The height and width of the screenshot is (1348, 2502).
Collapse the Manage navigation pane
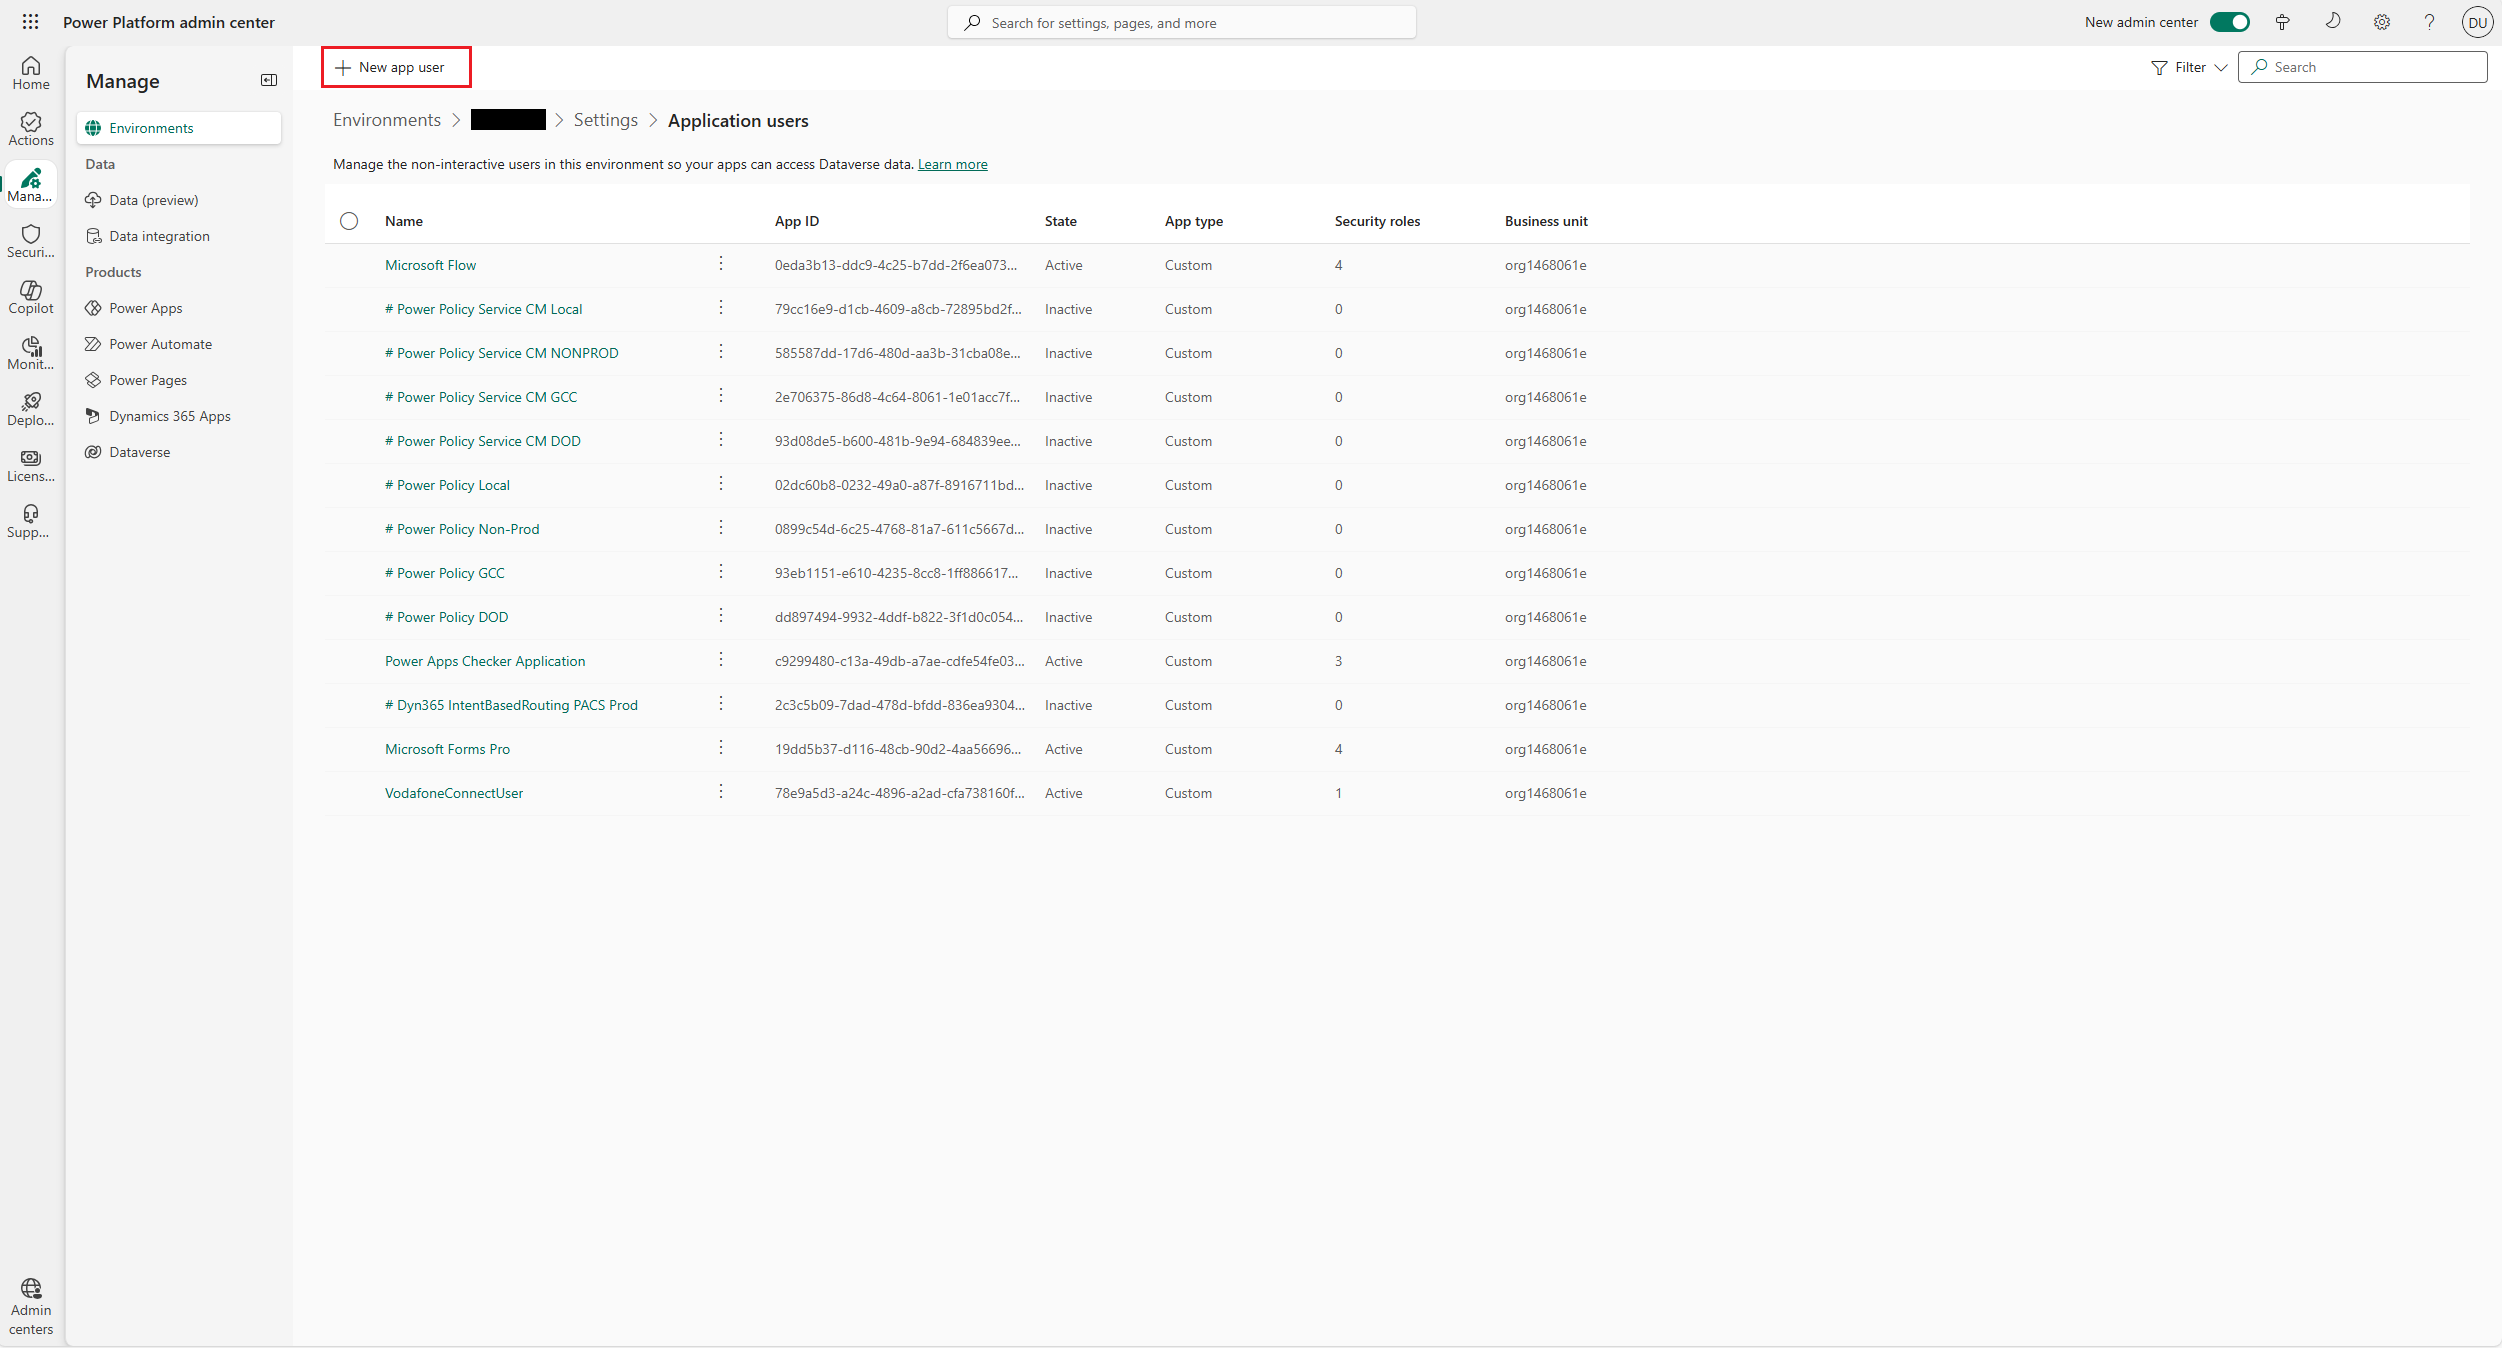click(269, 80)
